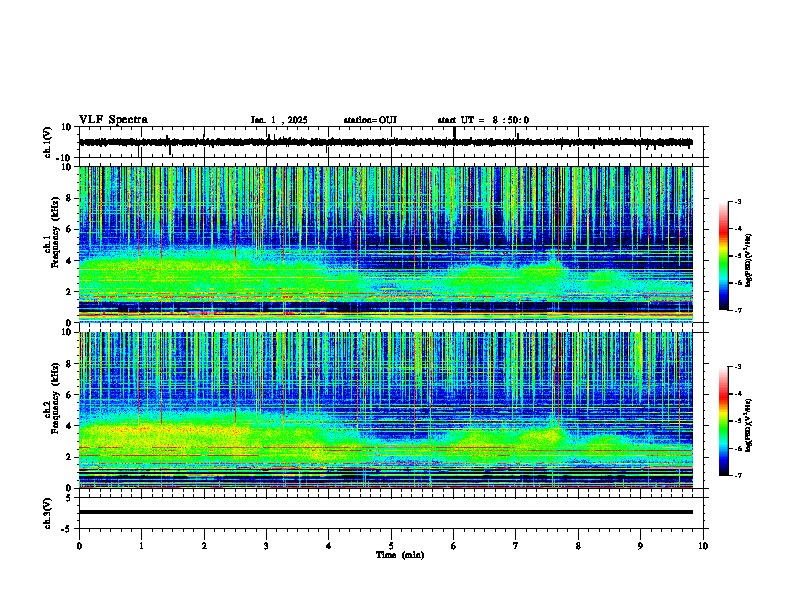Click the "ch.3(V)" bottom panel axis label

click(x=48, y=513)
